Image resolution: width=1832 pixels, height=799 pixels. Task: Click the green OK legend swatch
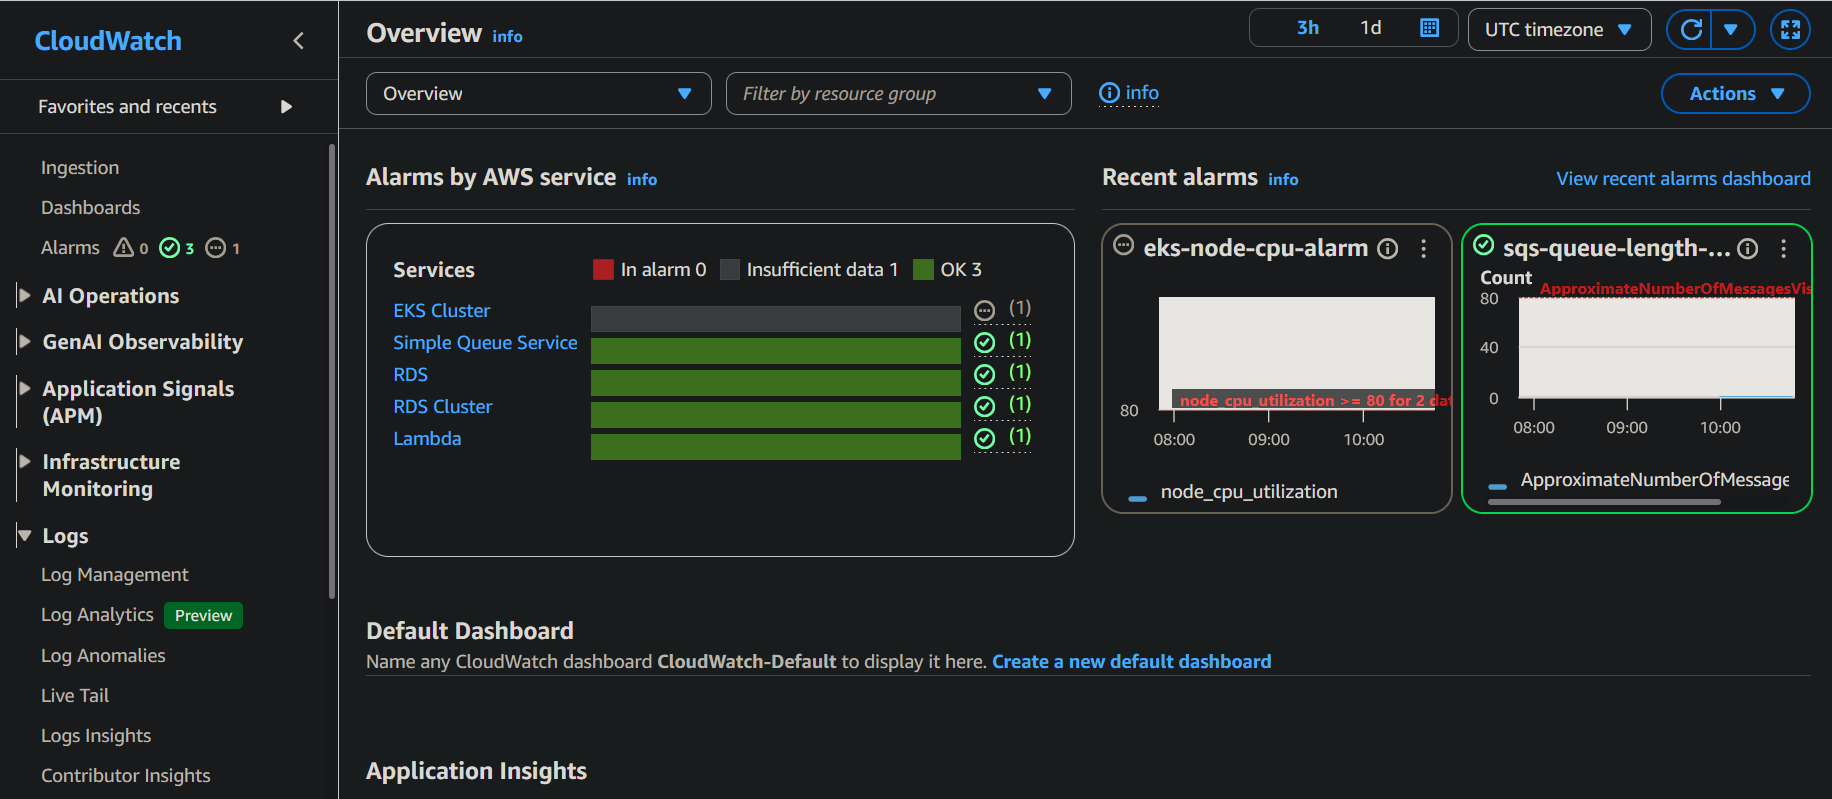point(923,269)
